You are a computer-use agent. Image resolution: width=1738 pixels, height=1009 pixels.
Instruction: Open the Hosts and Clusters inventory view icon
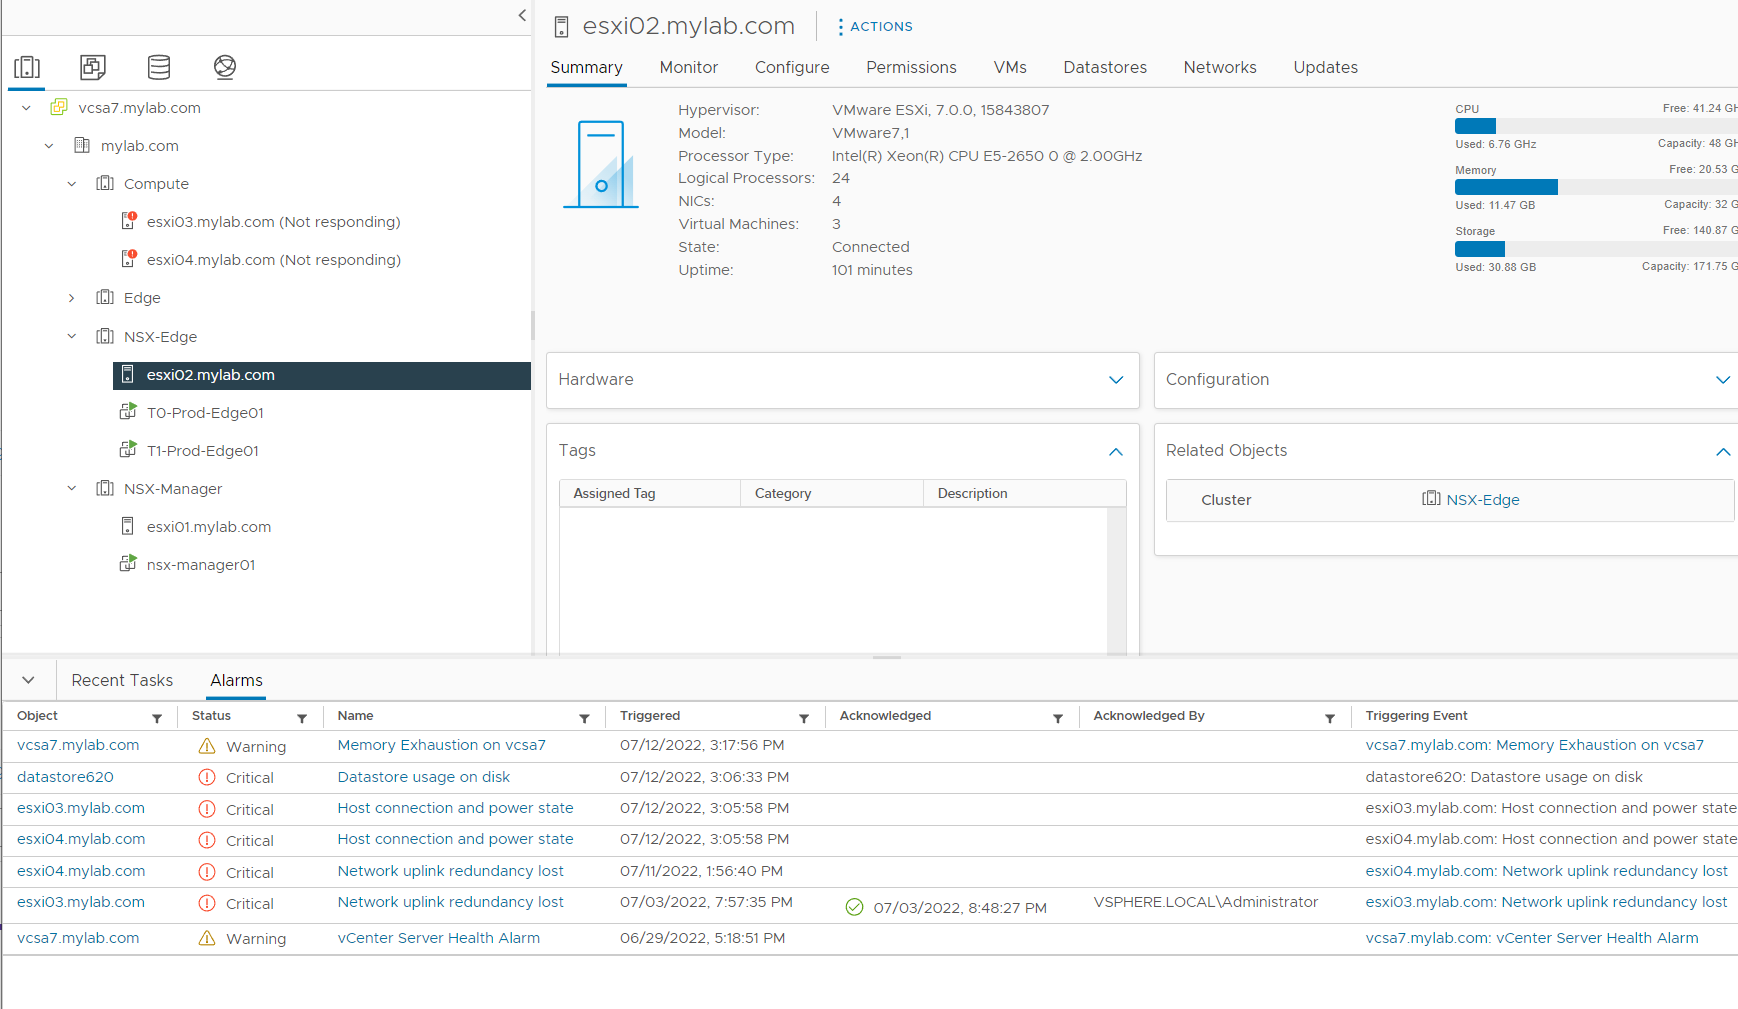pyautogui.click(x=27, y=67)
